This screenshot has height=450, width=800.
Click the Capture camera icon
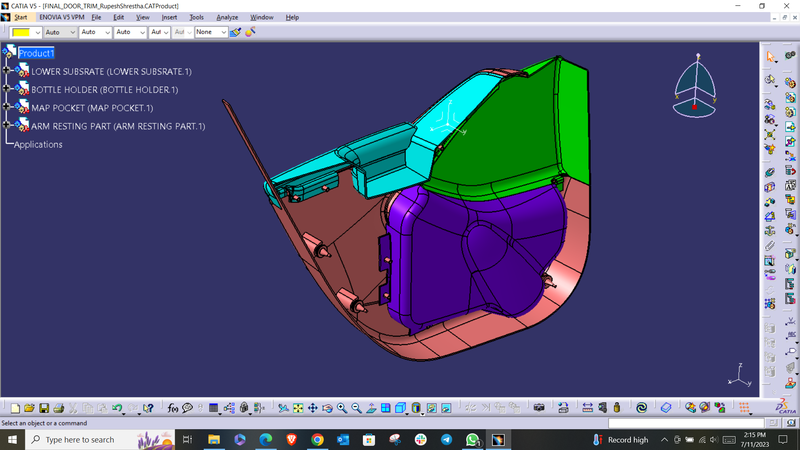(x=539, y=408)
